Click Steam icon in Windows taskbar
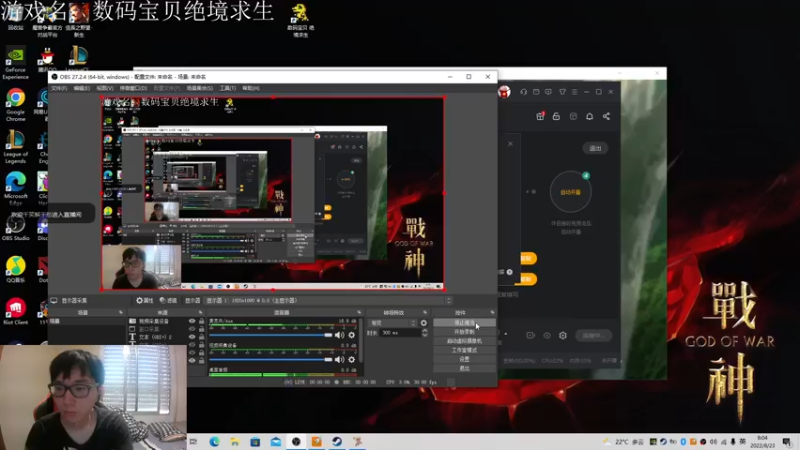 tap(337, 441)
